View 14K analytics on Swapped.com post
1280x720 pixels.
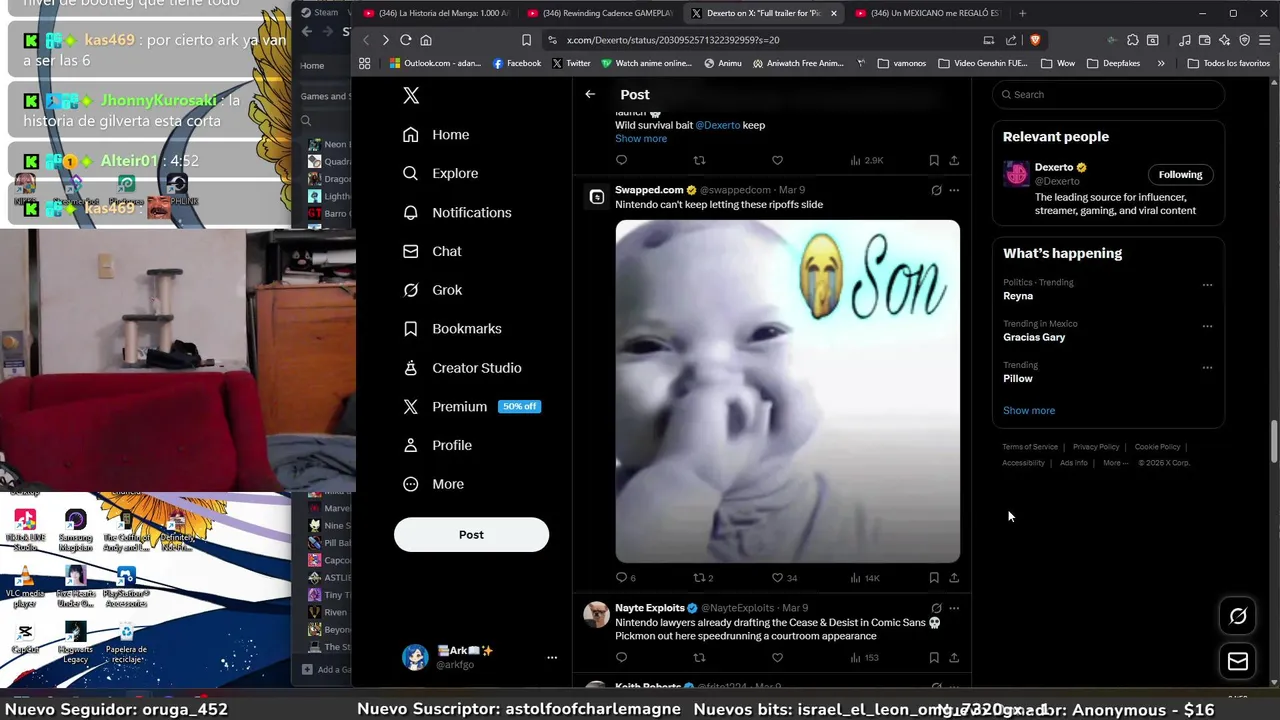click(x=864, y=578)
